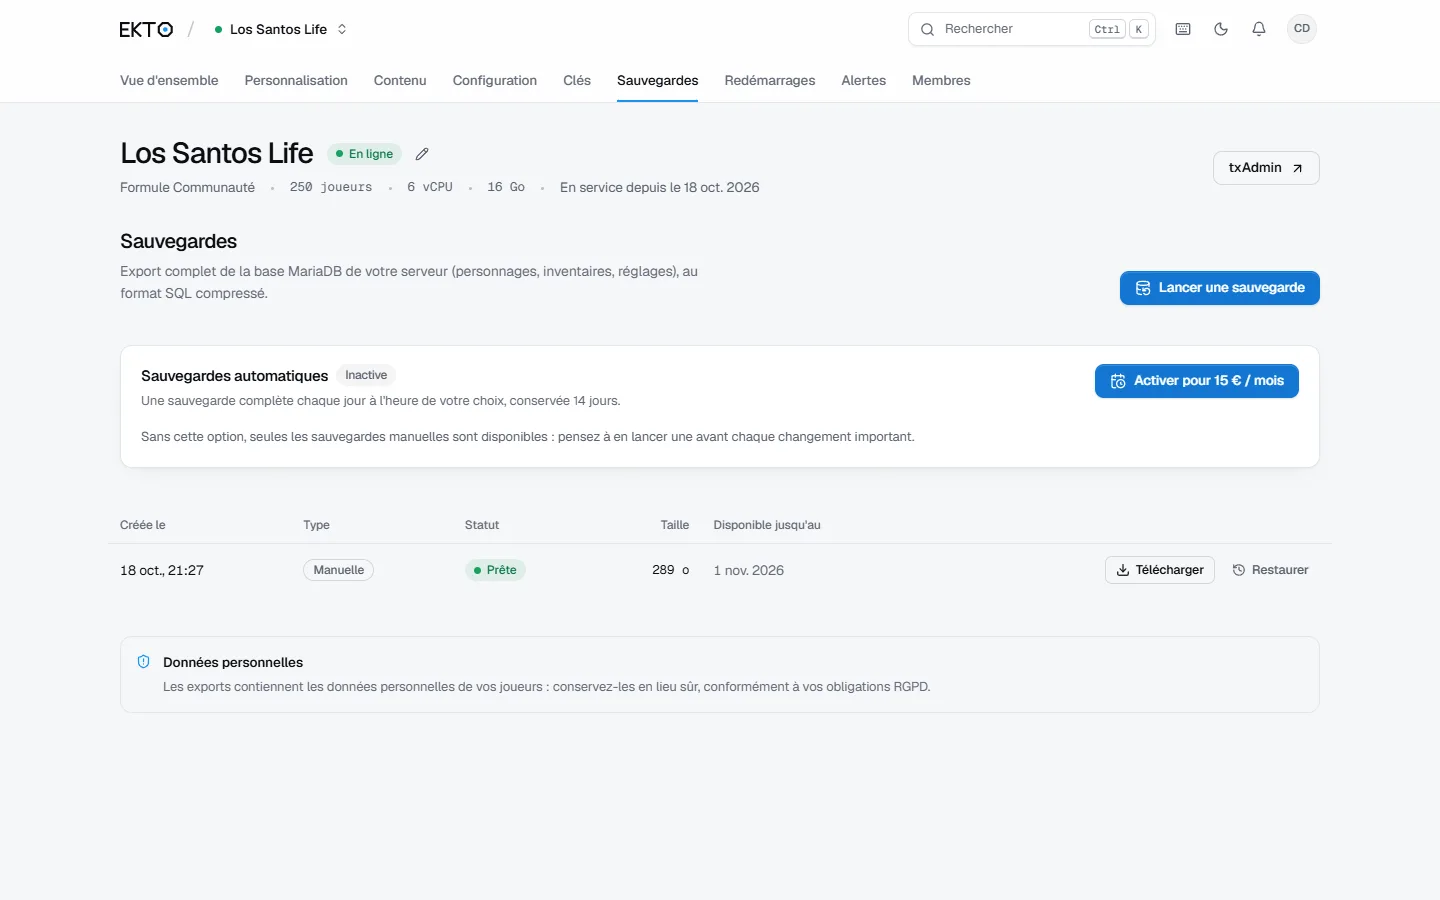
Task: Click the Type column header
Action: [x=316, y=525]
